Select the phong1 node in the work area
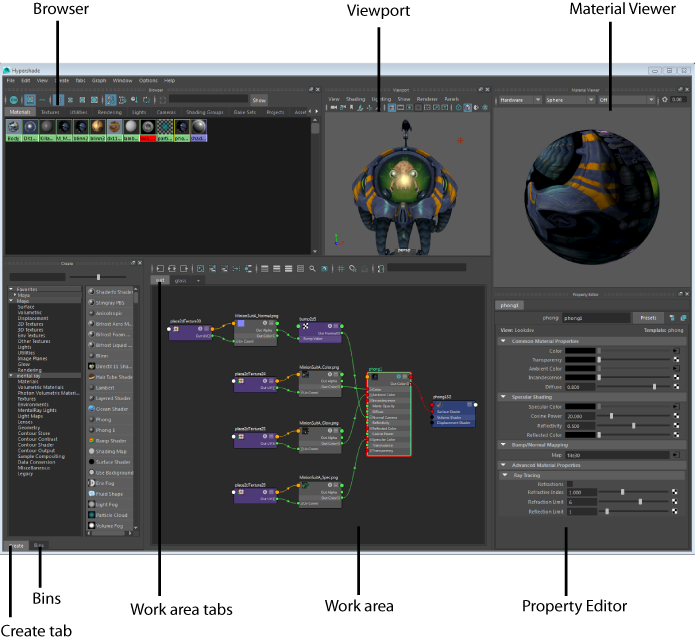The width and height of the screenshot is (695, 640). (x=389, y=414)
